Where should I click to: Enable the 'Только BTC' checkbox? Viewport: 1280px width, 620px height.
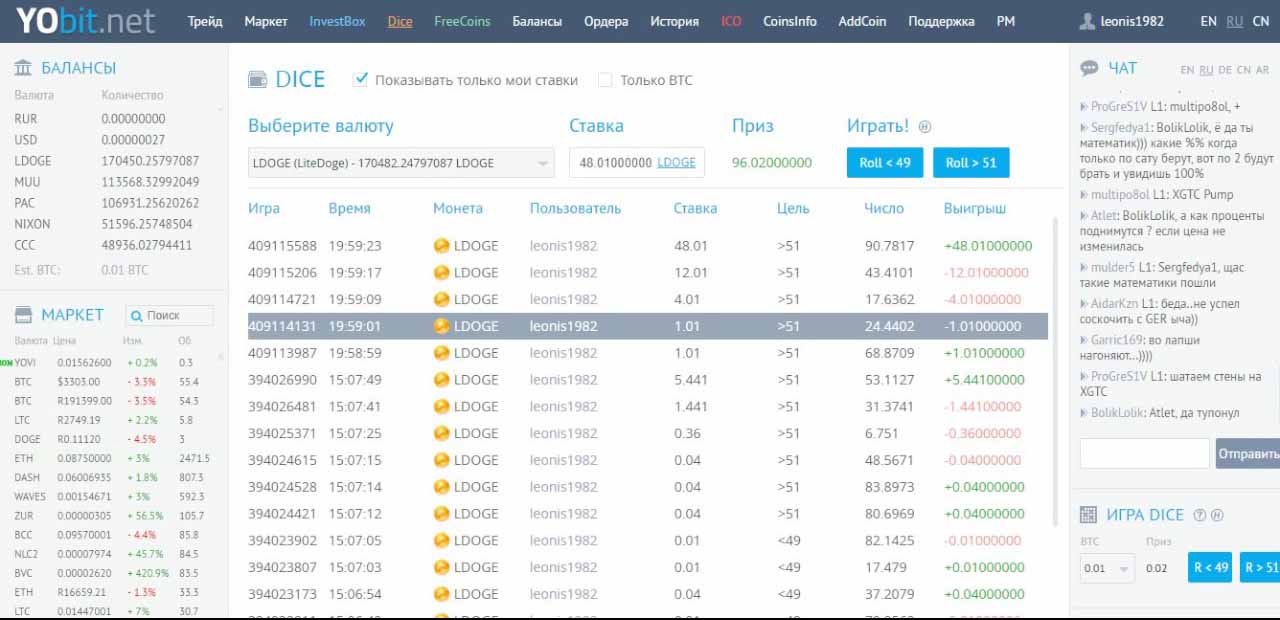[x=604, y=80]
